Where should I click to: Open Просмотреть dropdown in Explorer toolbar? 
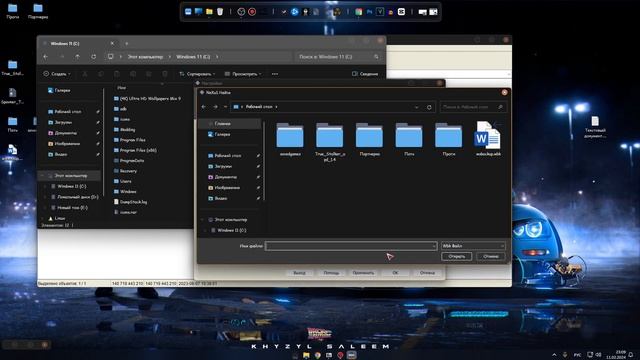(243, 74)
